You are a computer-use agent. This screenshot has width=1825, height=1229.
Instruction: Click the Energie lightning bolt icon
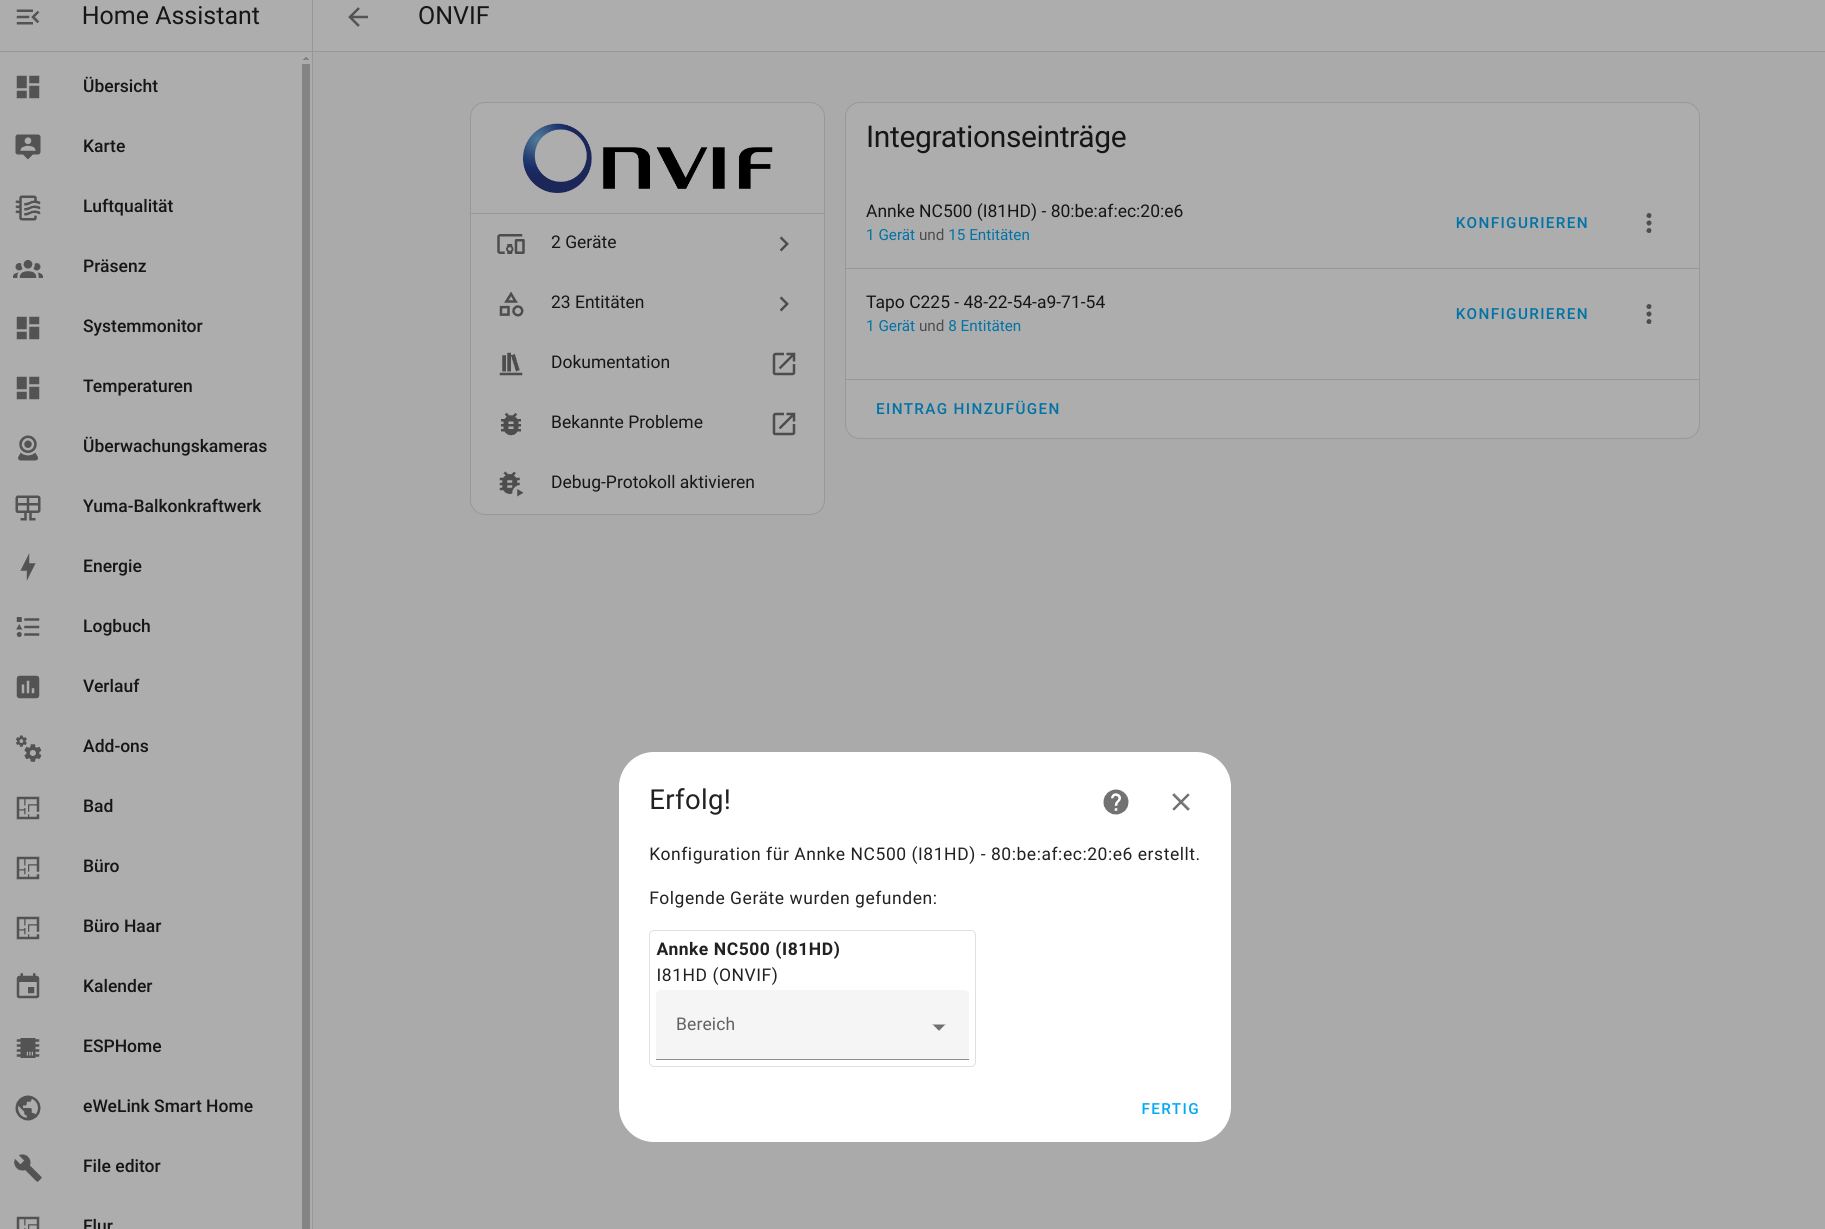click(x=28, y=567)
